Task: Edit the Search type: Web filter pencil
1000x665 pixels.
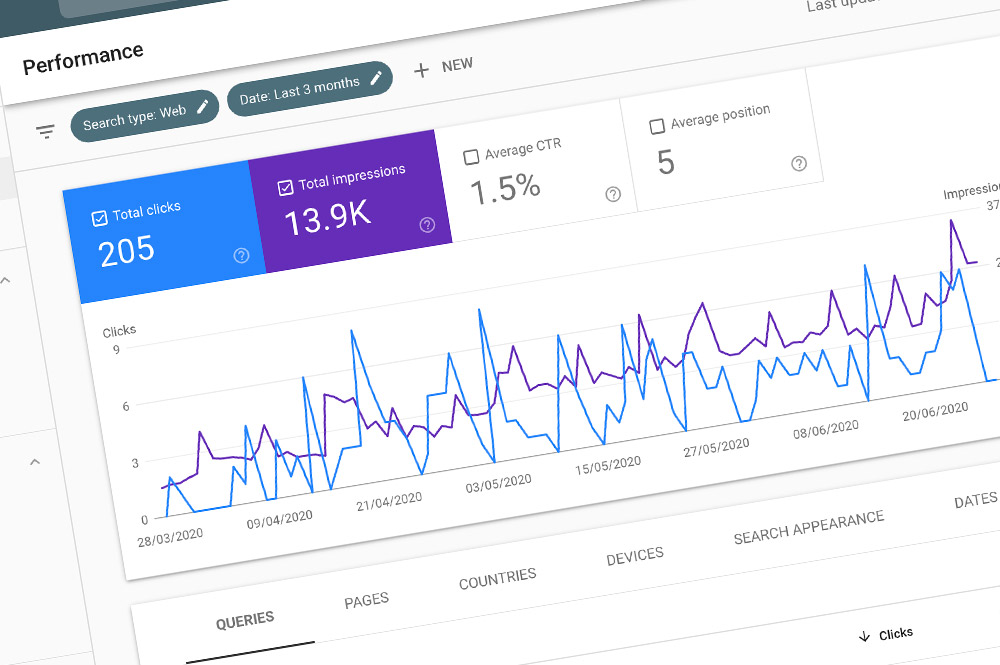Action: click(x=203, y=106)
